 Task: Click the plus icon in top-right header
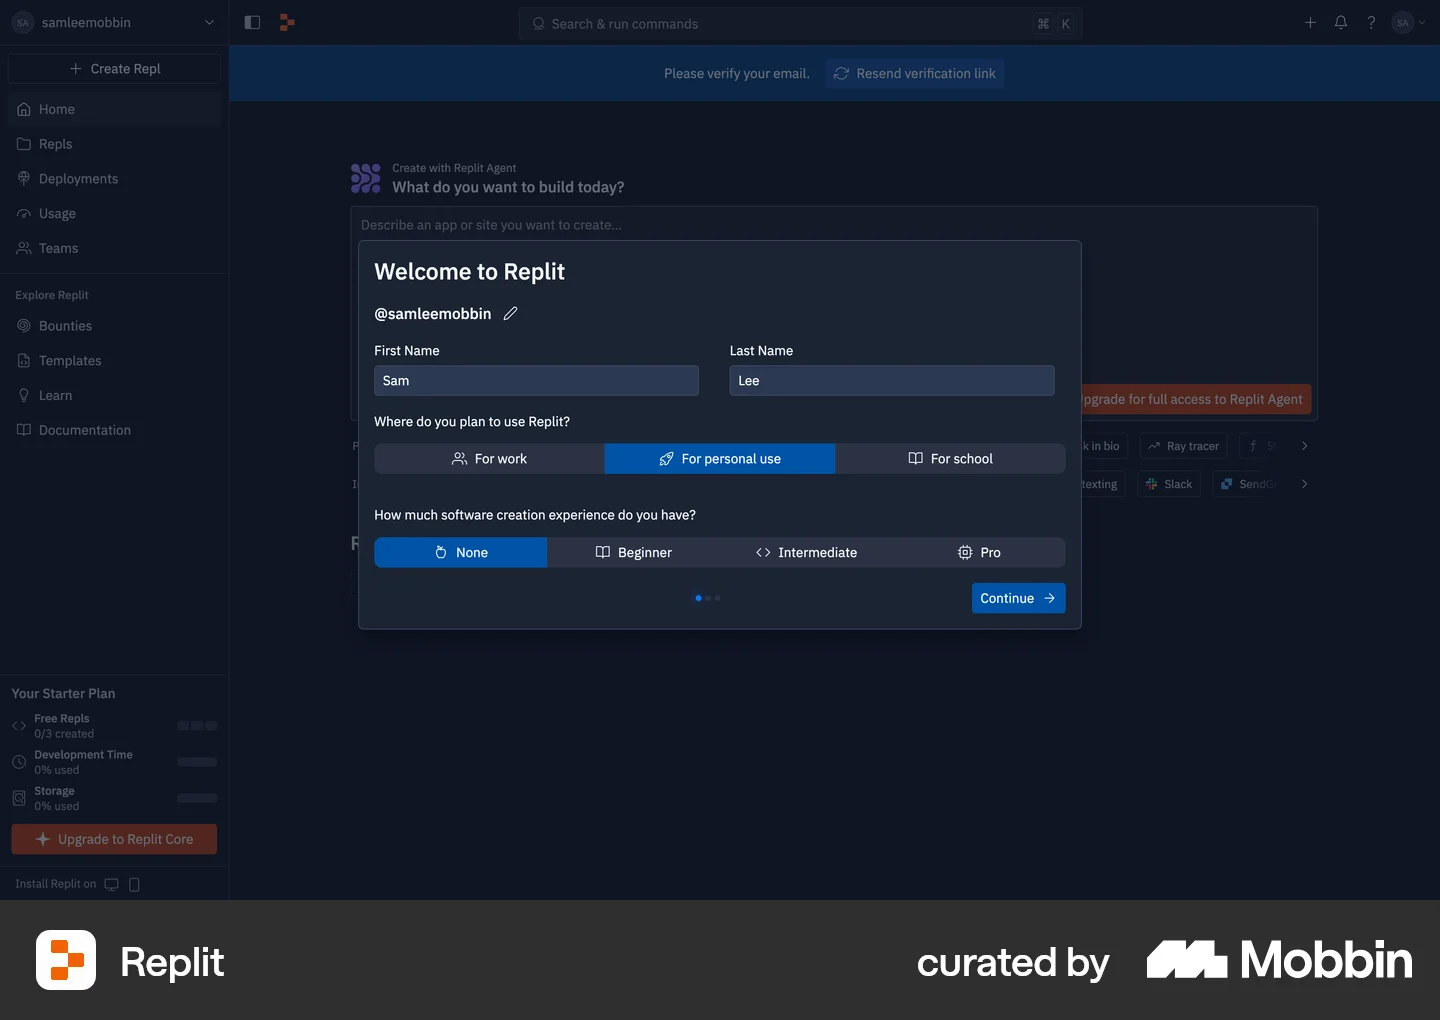coord(1310,22)
